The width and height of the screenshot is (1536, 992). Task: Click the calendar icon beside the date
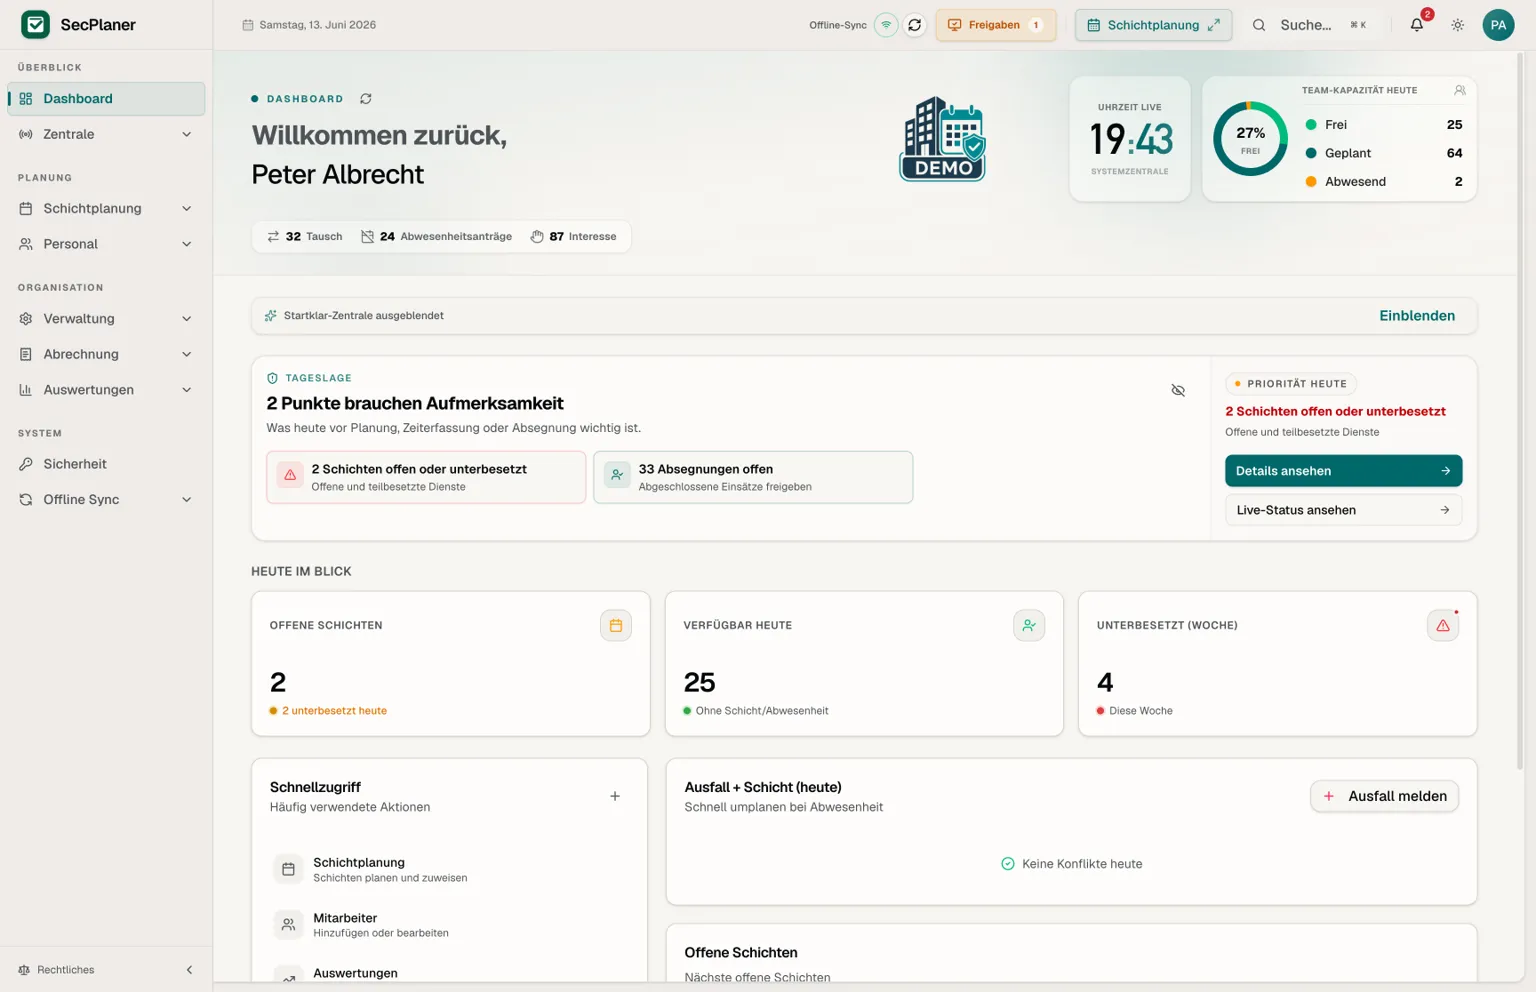[248, 25]
